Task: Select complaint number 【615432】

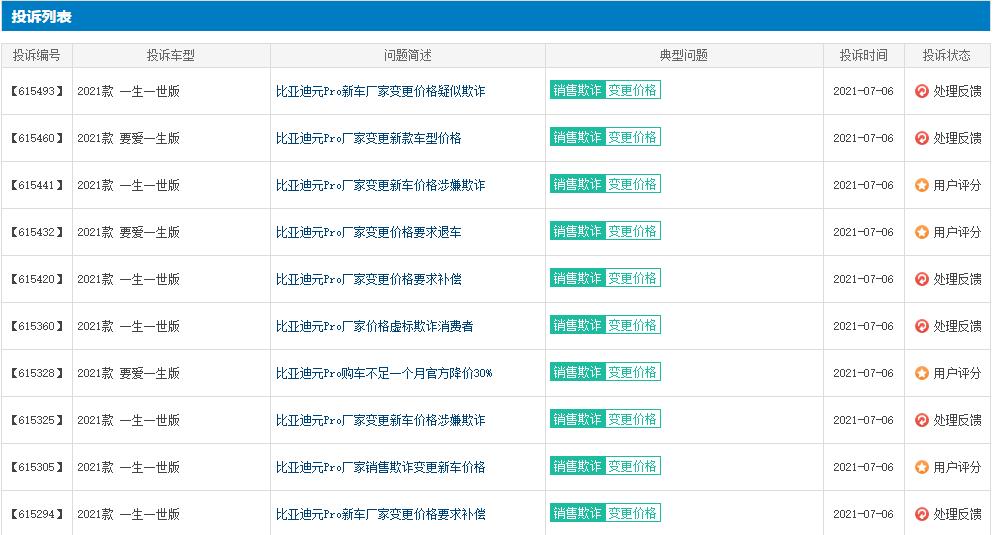Action: tap(37, 232)
